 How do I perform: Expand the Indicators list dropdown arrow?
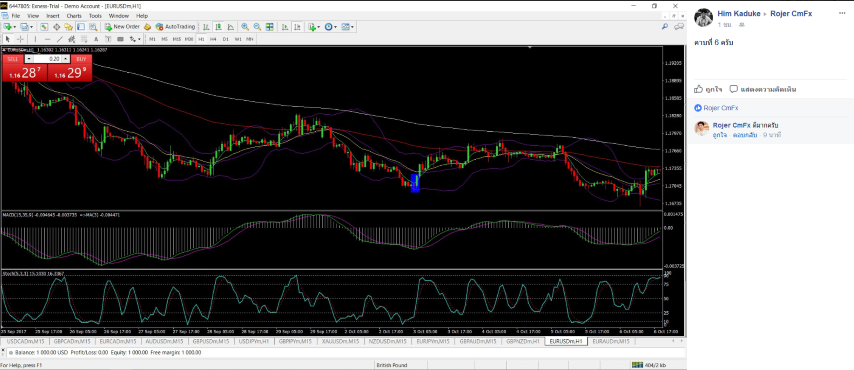pos(319,27)
